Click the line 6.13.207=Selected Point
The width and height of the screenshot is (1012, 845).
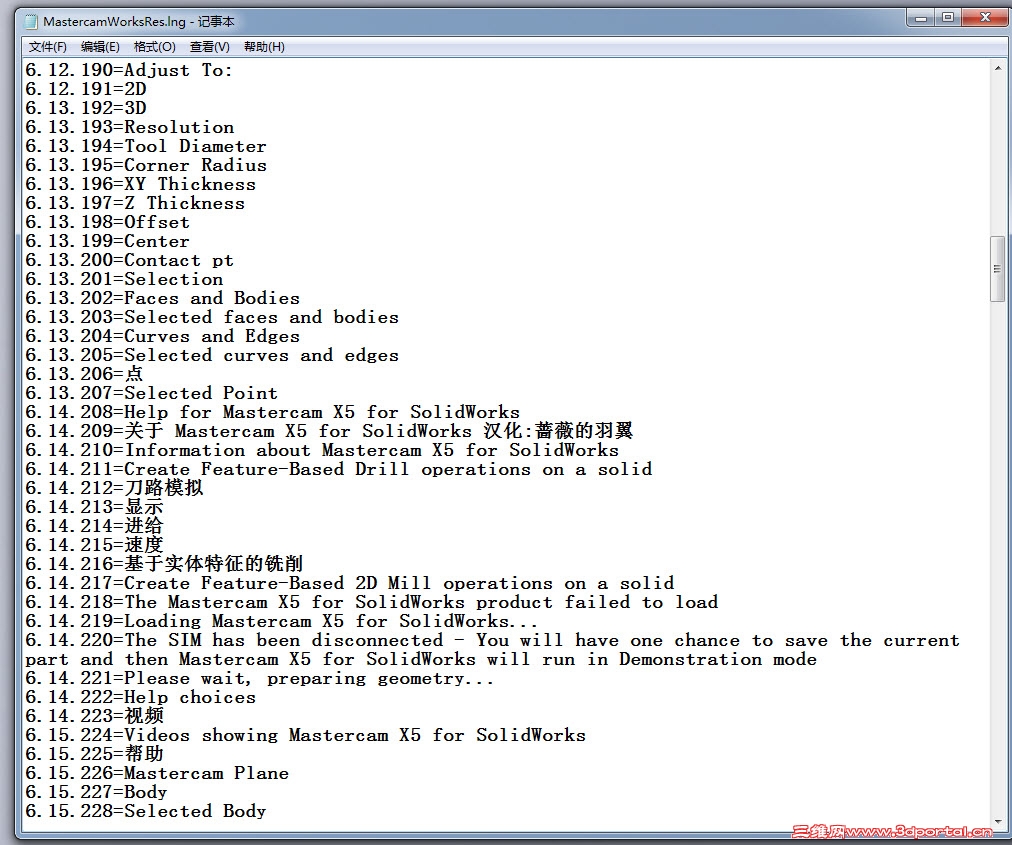coord(152,392)
